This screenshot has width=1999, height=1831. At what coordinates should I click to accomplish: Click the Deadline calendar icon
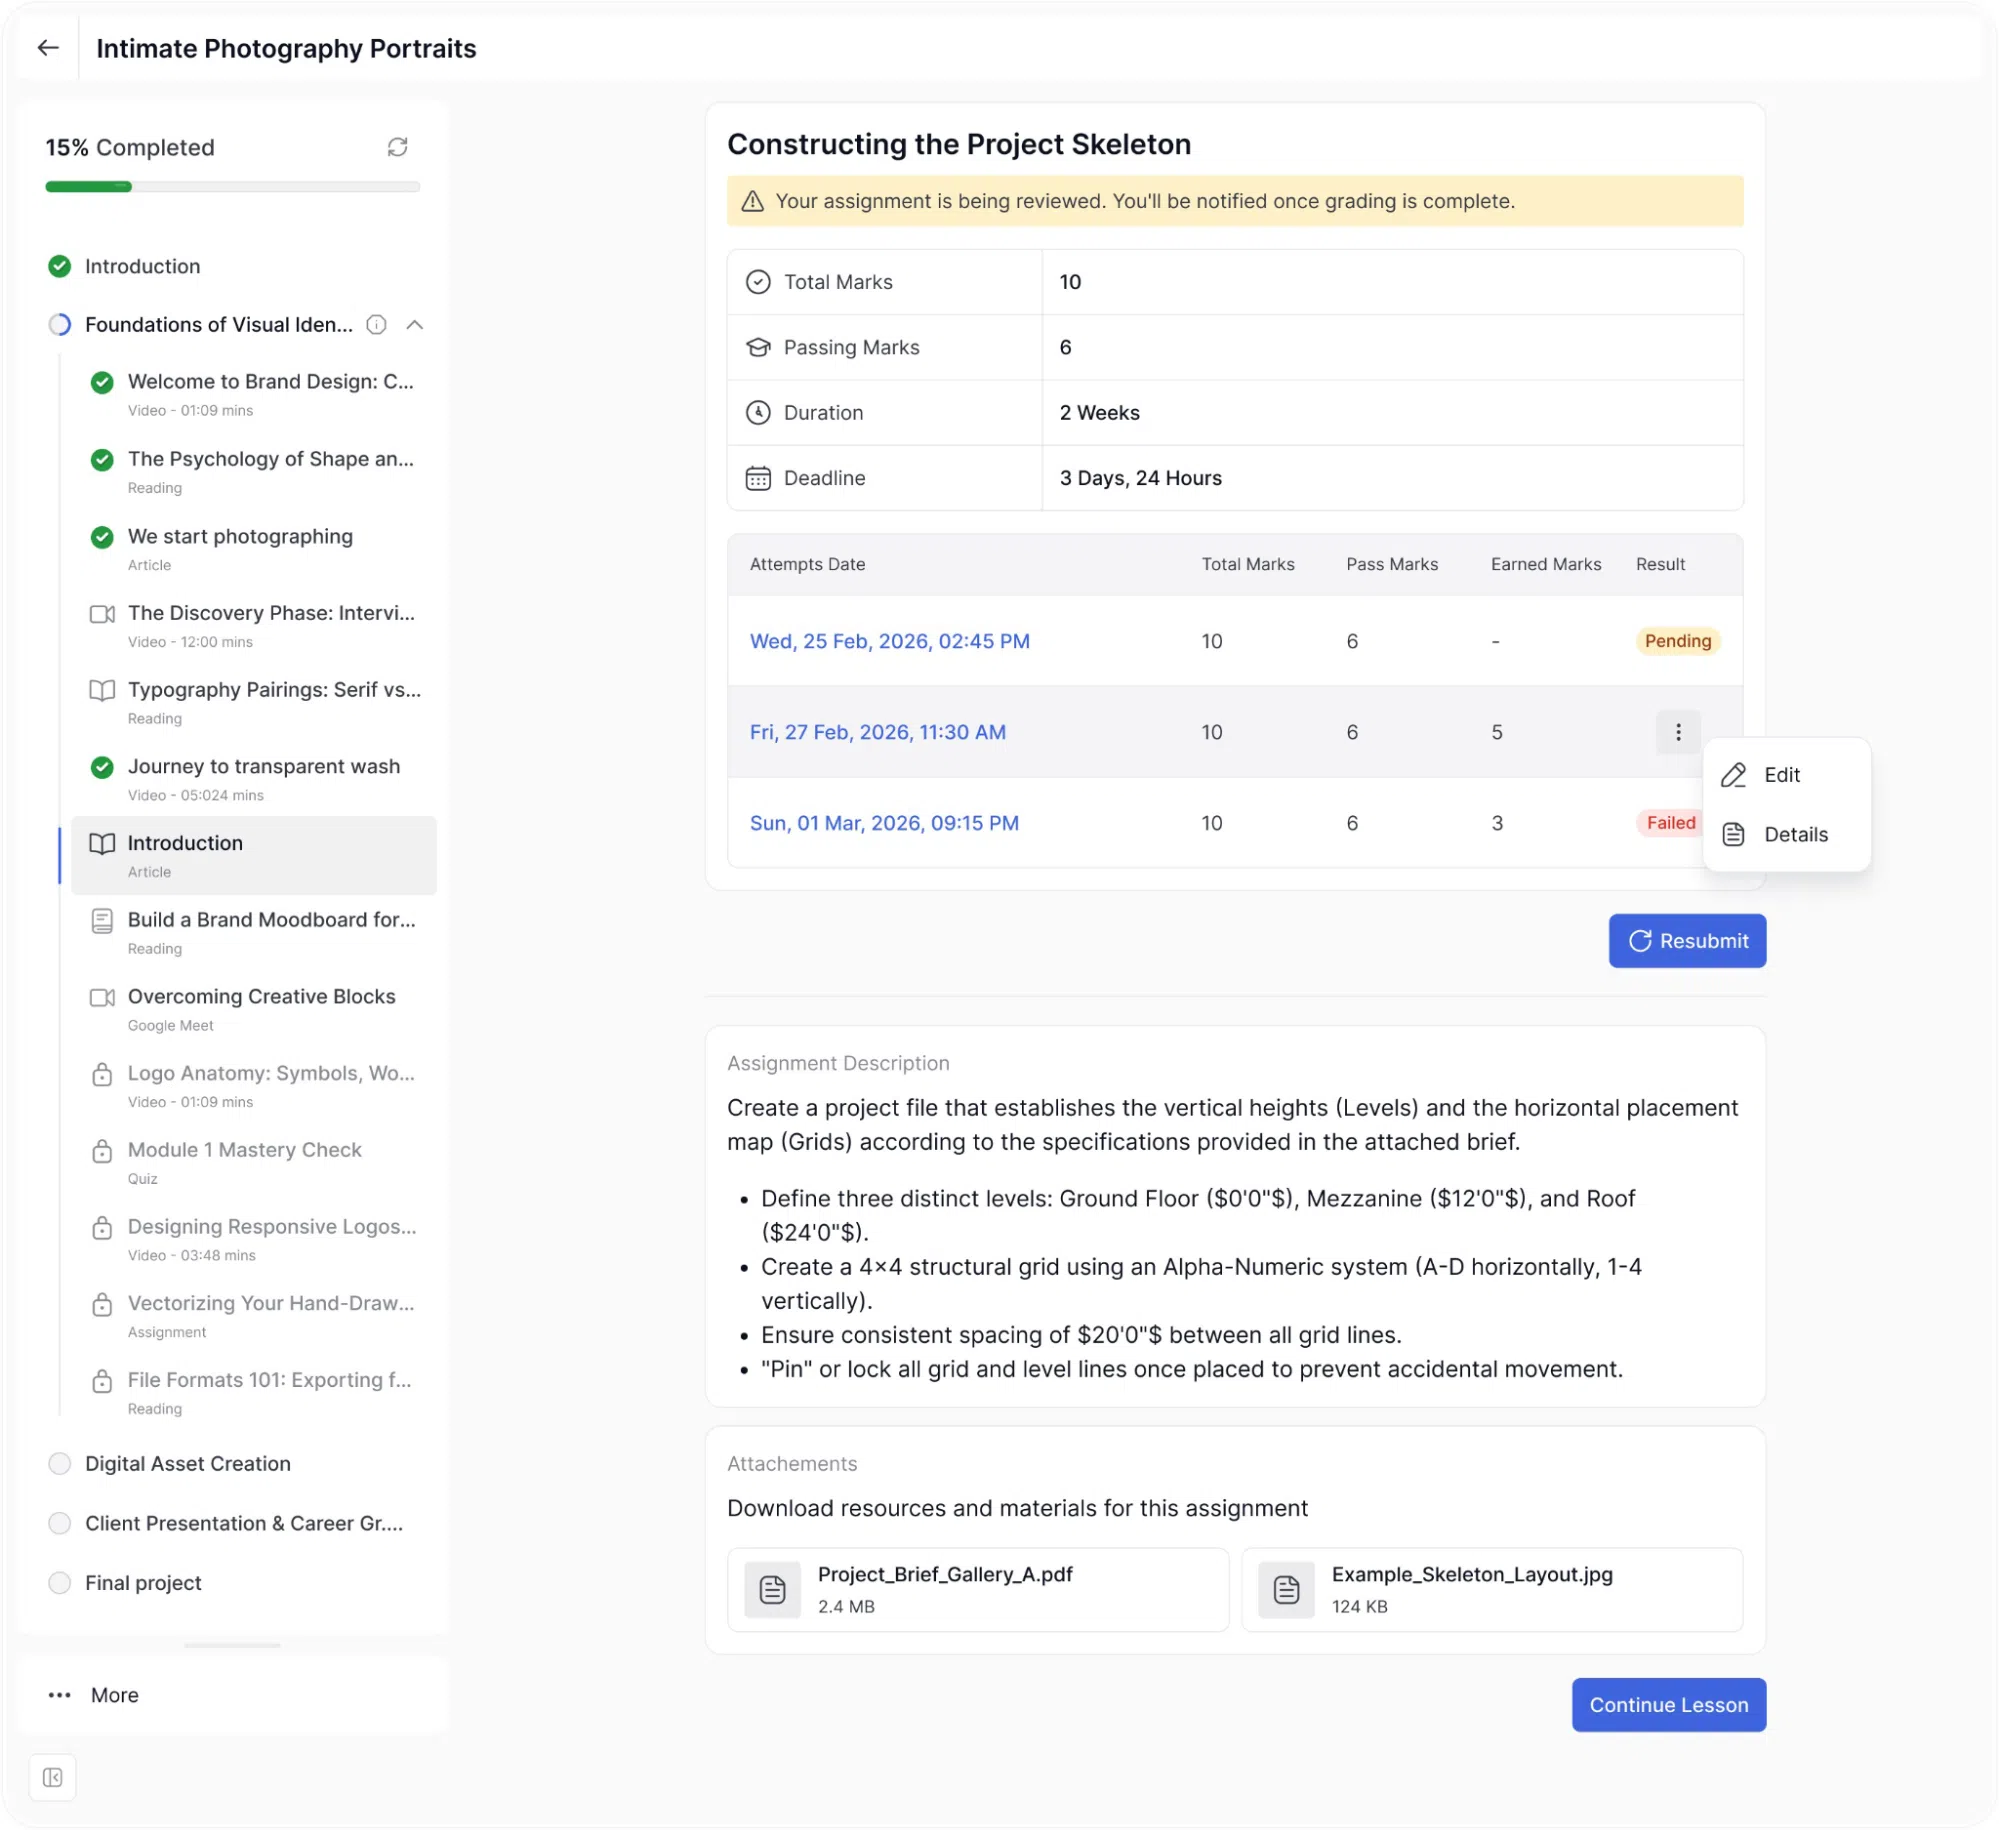coord(758,478)
